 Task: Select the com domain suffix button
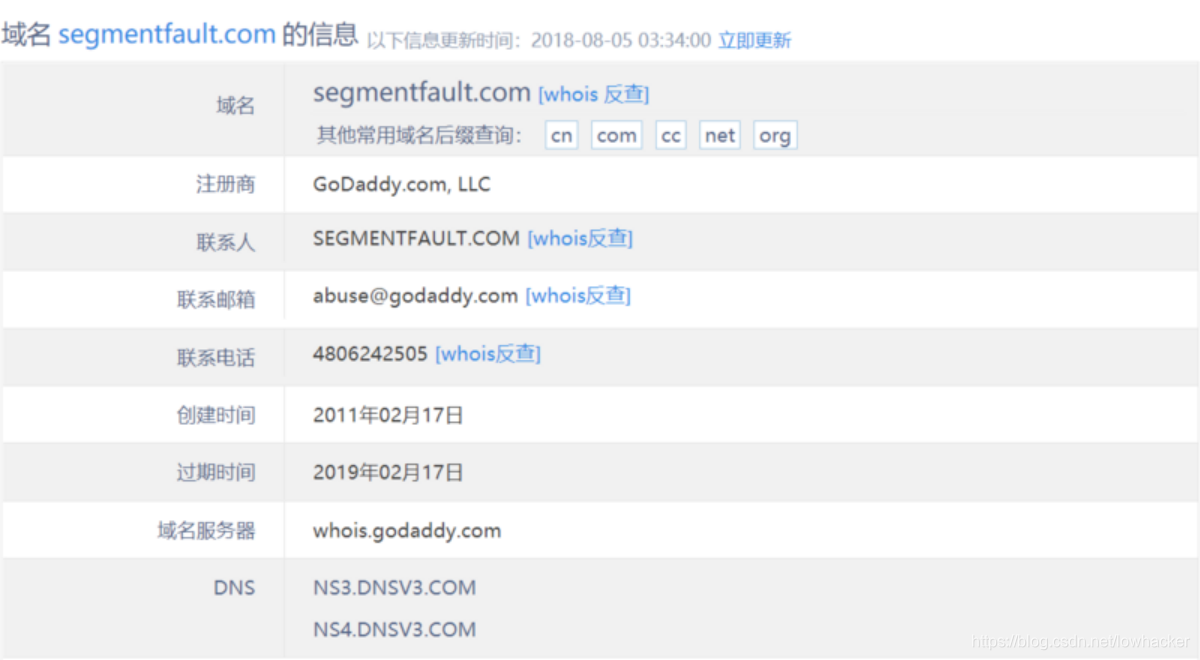pos(617,135)
